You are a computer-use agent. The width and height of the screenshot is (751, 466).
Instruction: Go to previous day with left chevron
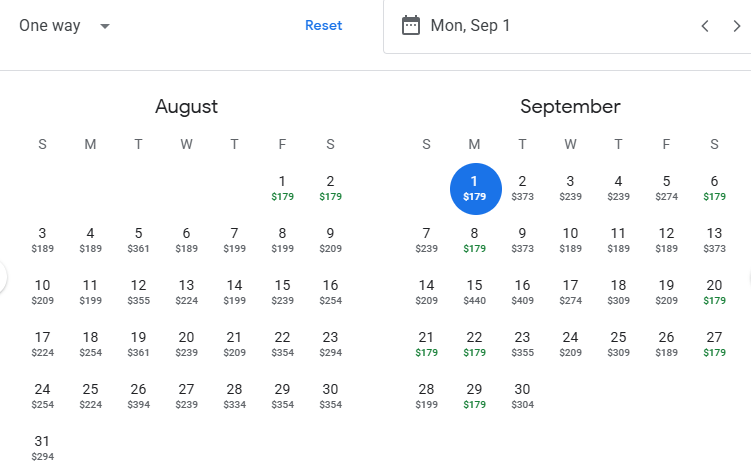pos(705,26)
